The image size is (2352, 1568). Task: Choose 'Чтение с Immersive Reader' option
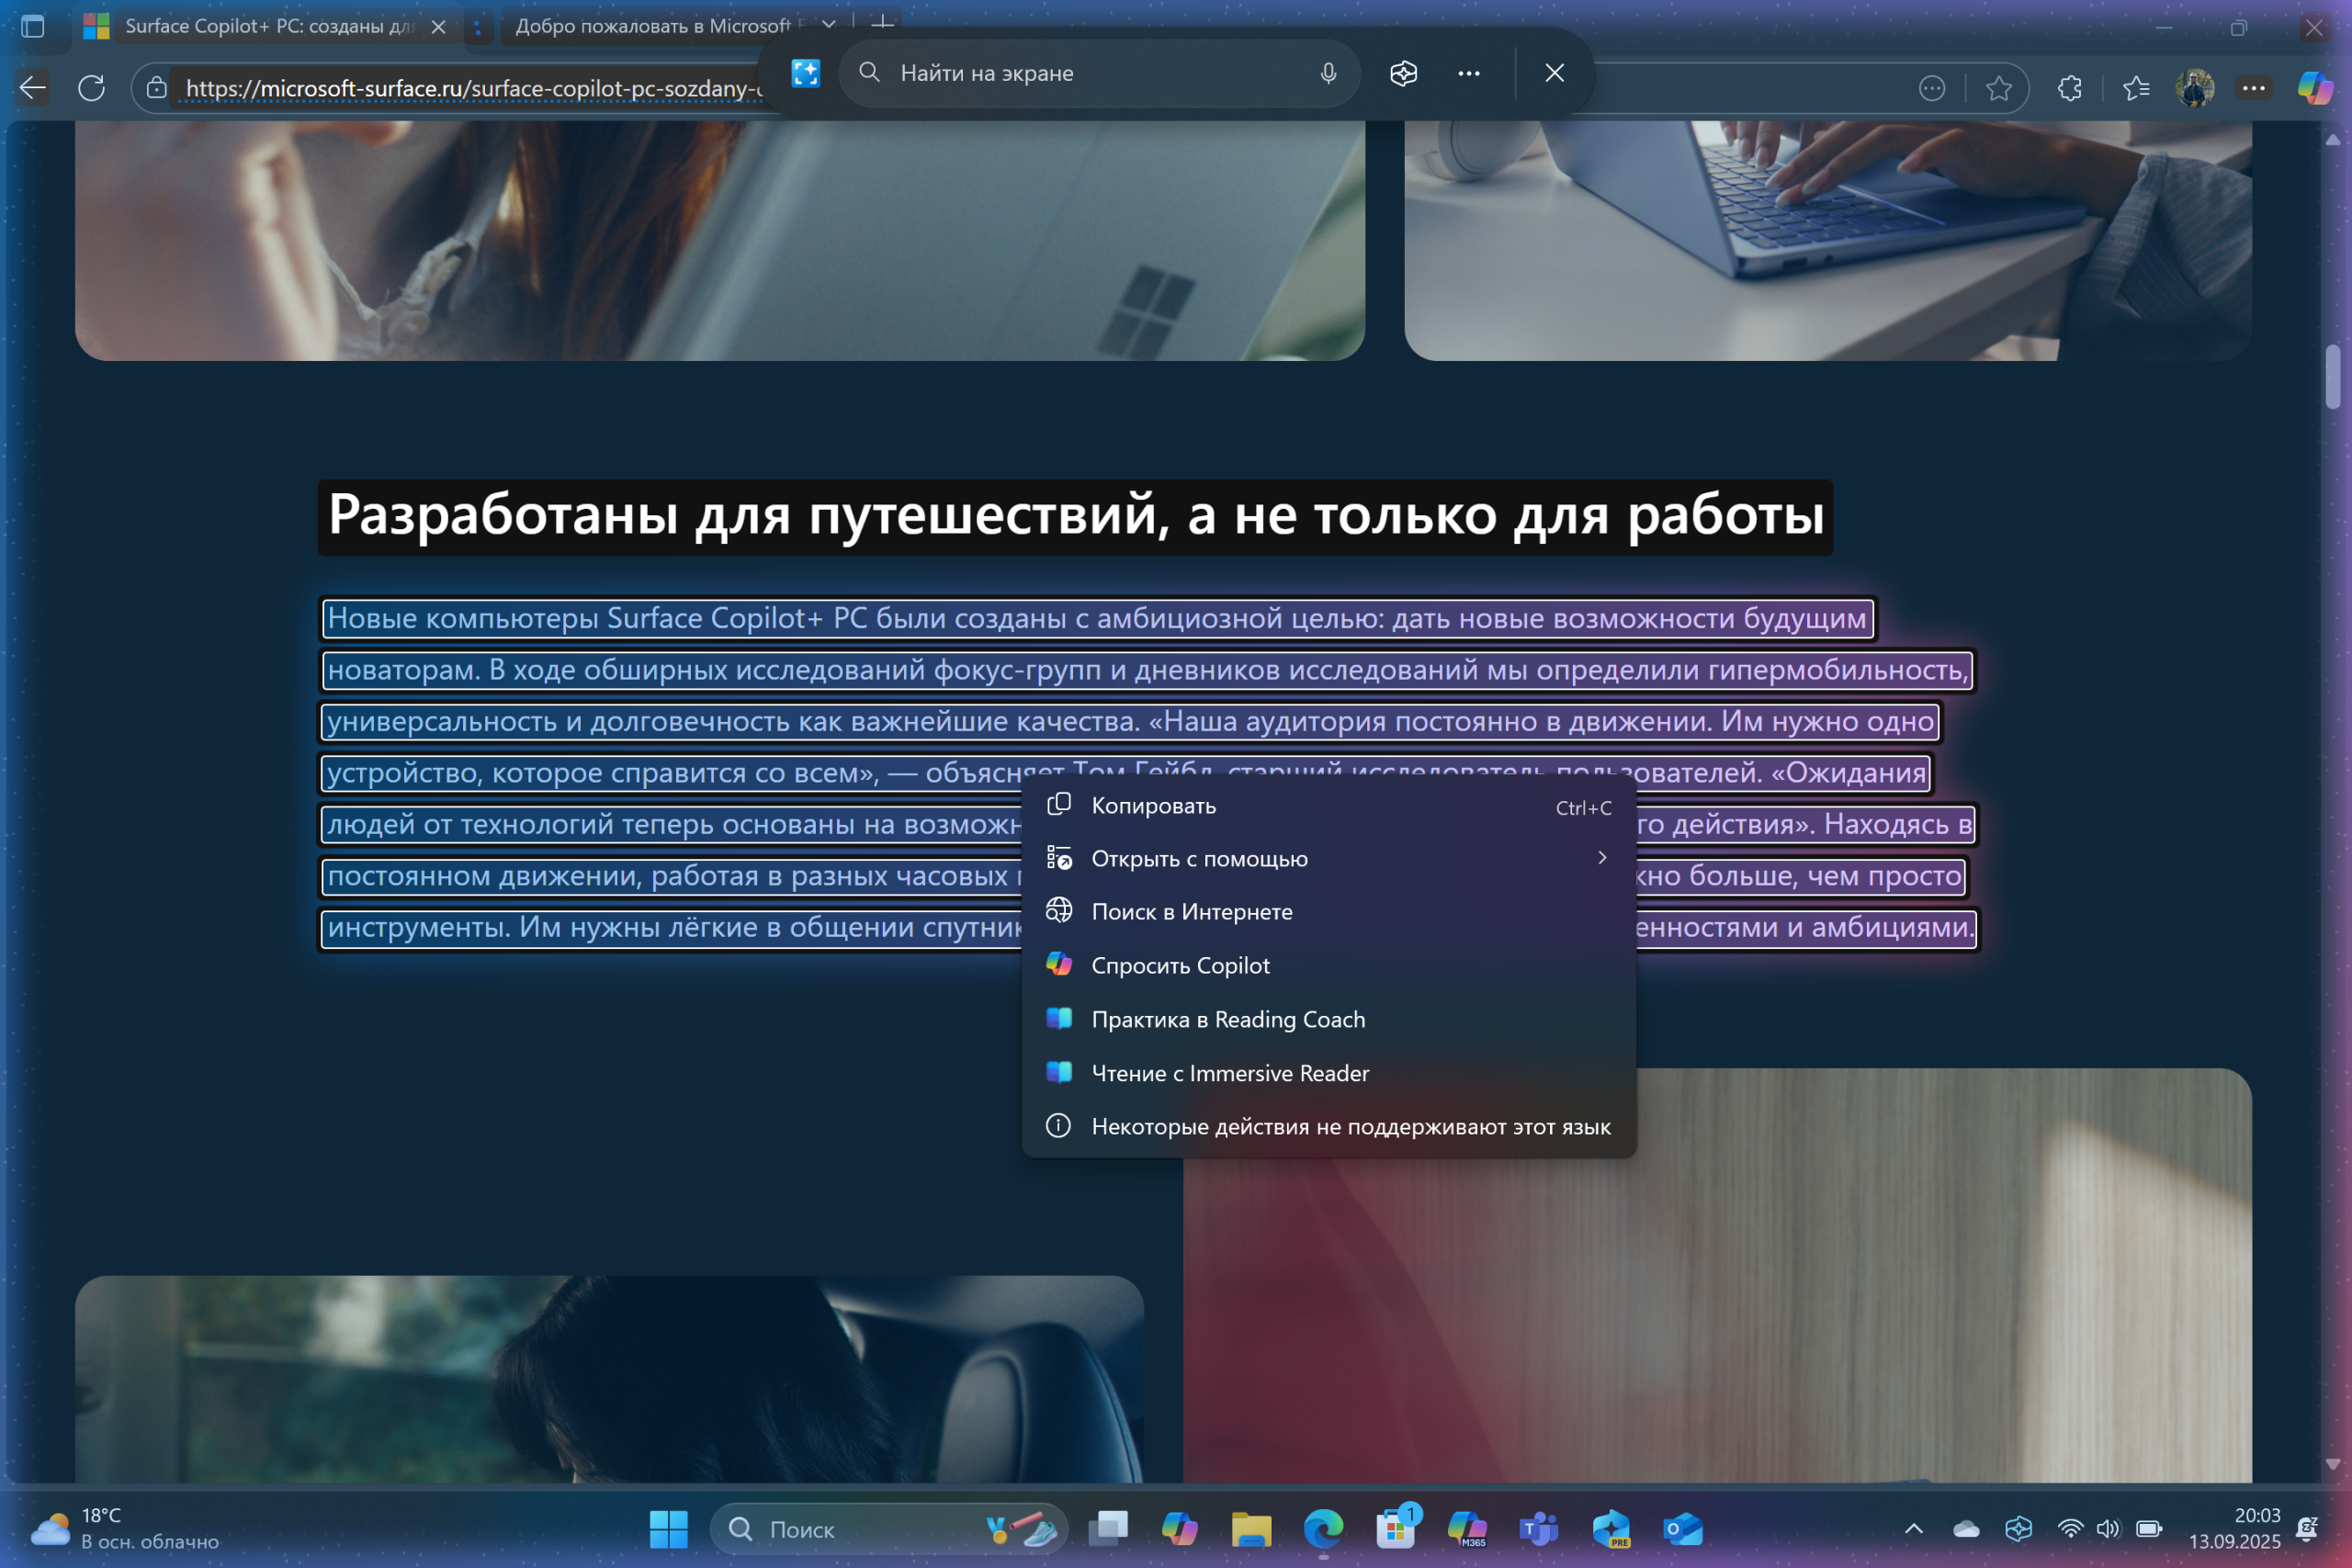pos(1328,1074)
